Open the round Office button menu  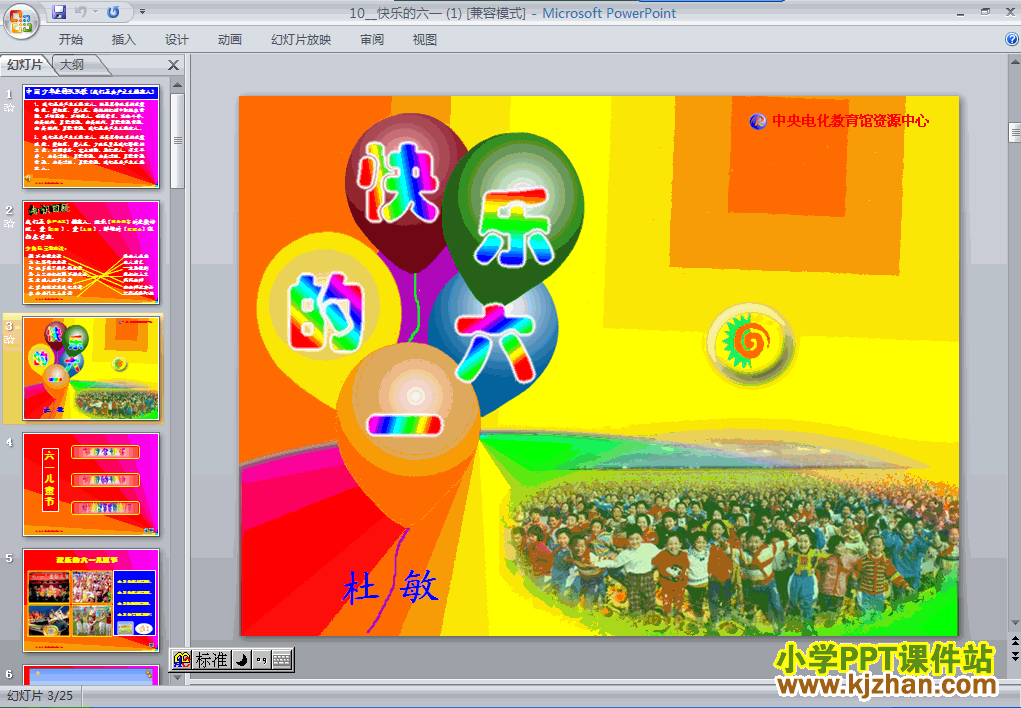[21, 20]
